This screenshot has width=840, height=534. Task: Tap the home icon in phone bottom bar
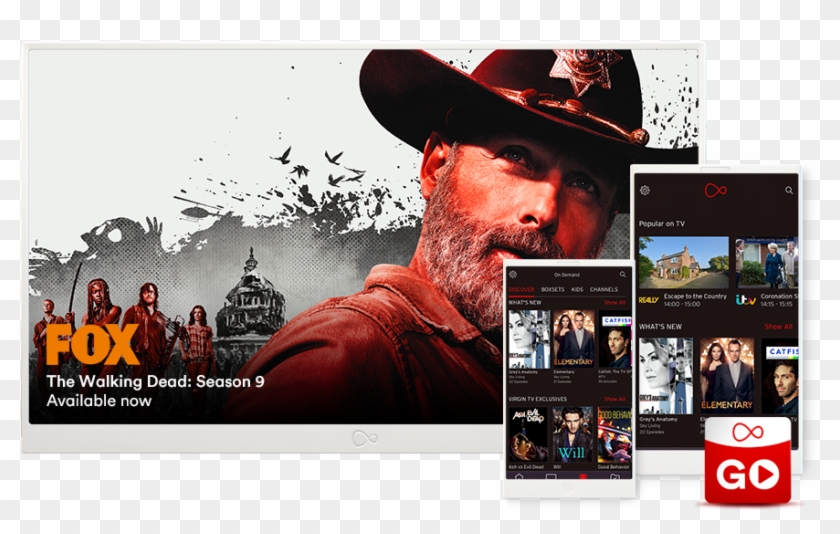(518, 479)
